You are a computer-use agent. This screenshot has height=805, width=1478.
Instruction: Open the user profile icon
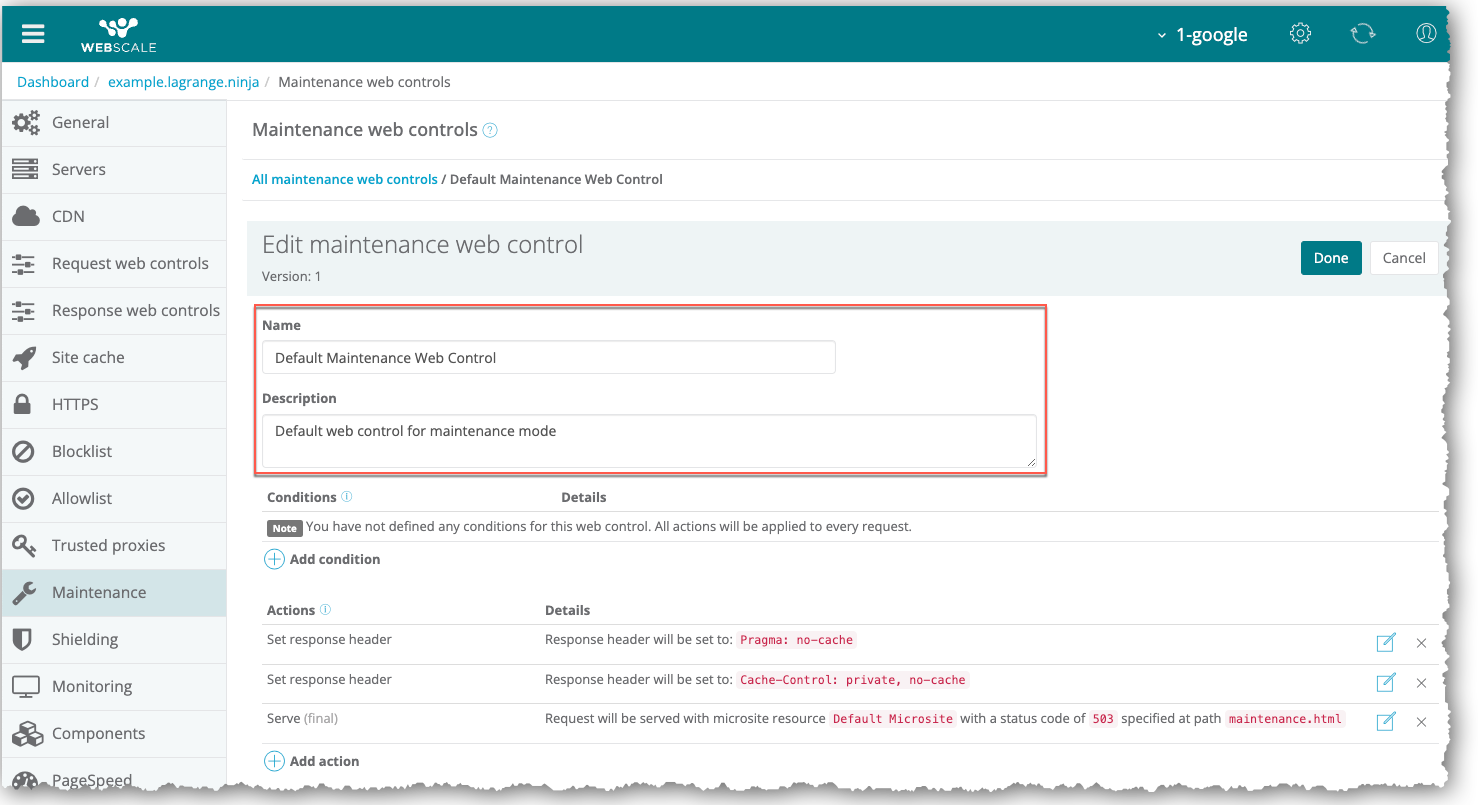[1426, 33]
